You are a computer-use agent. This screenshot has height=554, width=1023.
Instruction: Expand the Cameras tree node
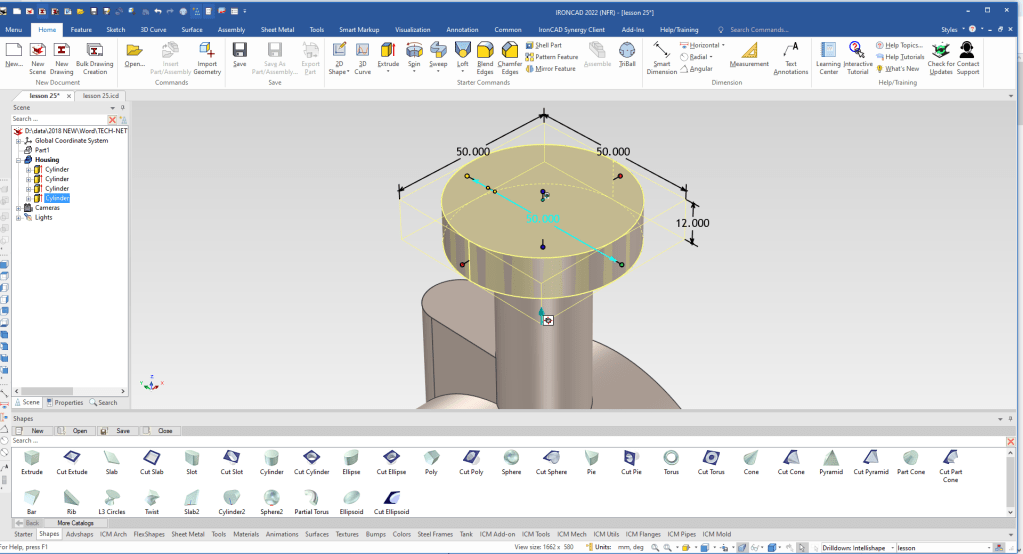(x=18, y=208)
